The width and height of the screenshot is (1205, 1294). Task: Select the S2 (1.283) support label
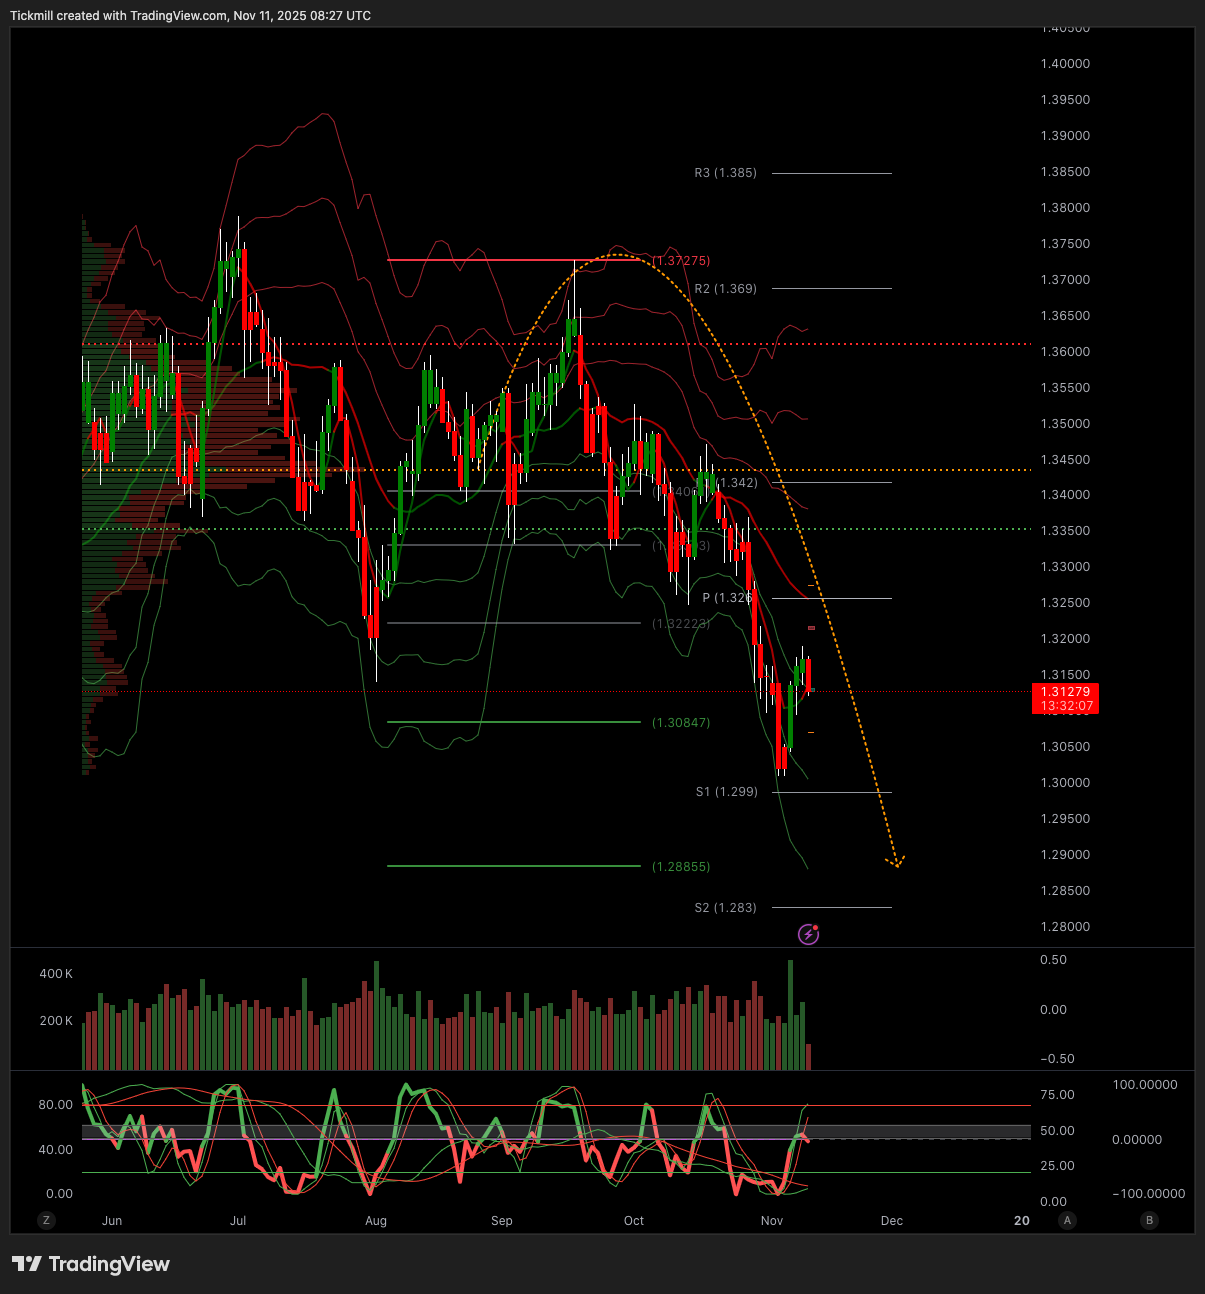pos(726,908)
